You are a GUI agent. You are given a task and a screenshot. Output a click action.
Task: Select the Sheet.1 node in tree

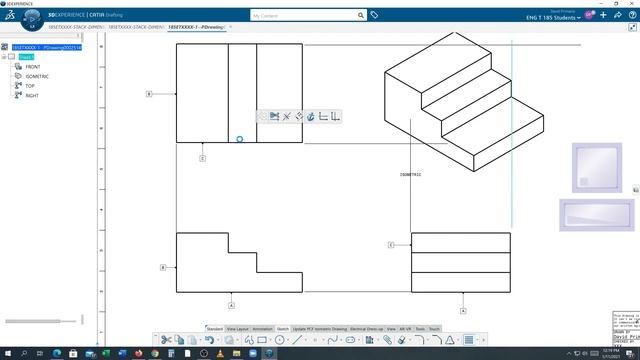[x=26, y=57]
